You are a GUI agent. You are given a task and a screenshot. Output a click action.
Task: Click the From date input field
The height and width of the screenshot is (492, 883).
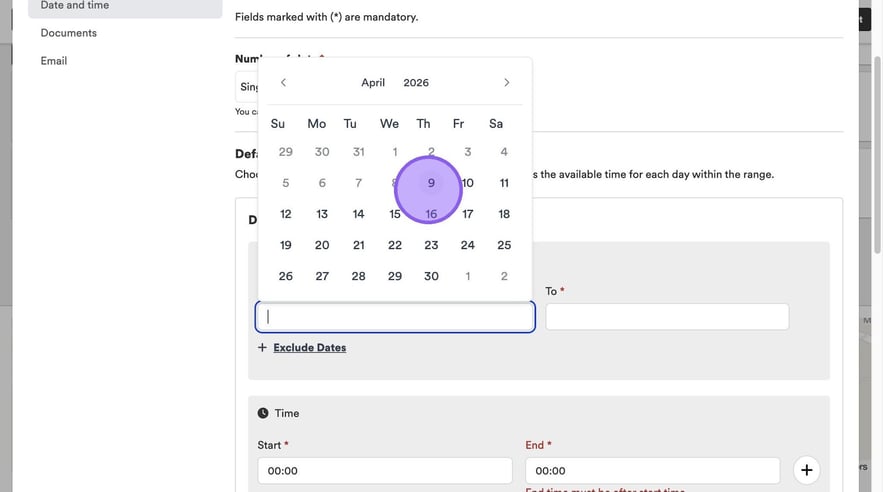[395, 317]
